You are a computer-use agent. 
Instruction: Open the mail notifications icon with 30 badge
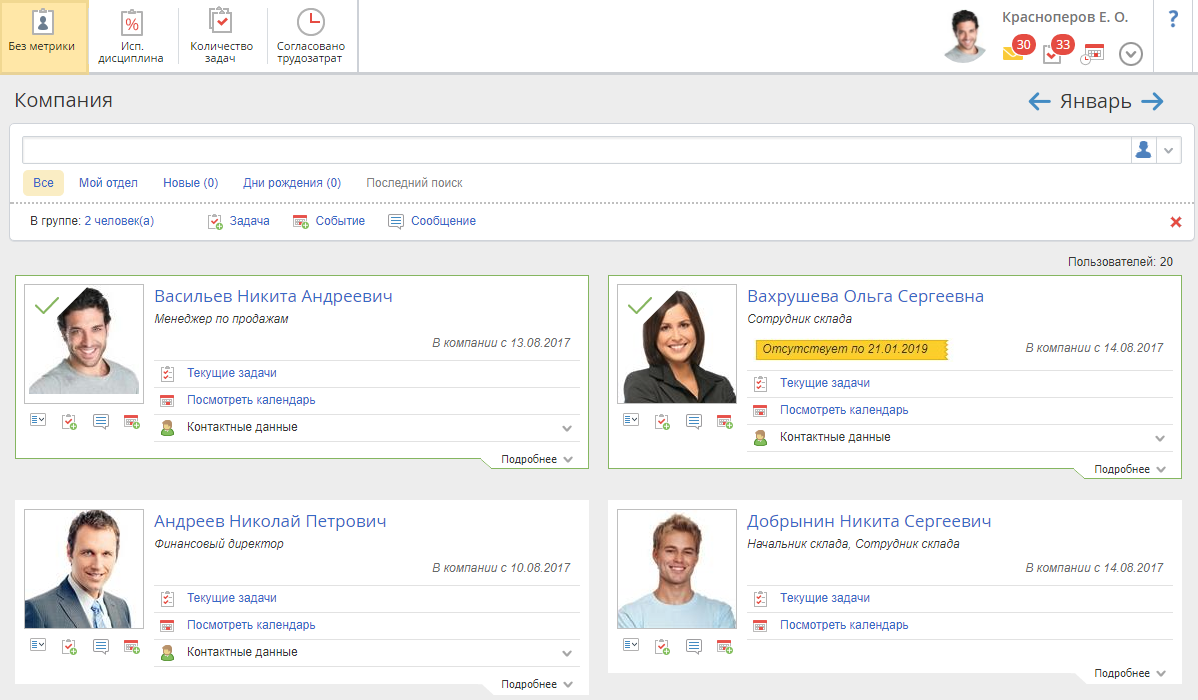(1013, 54)
